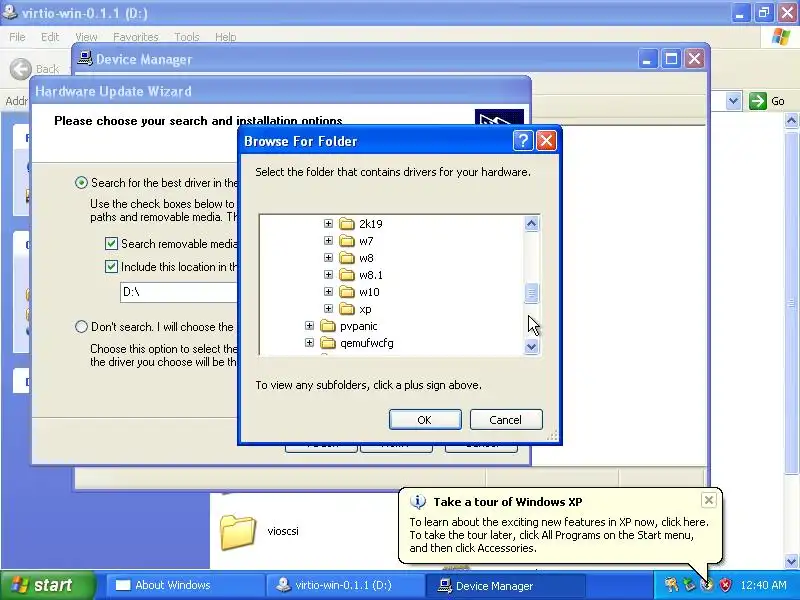Viewport: 800px width, 600px height.
Task: Select the 'xp' folder label
Action: (x=365, y=309)
